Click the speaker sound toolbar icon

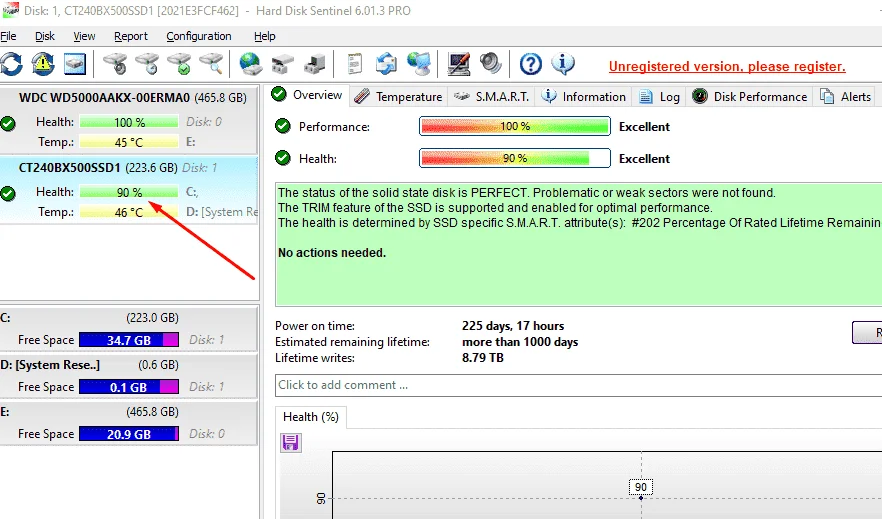pyautogui.click(x=490, y=64)
